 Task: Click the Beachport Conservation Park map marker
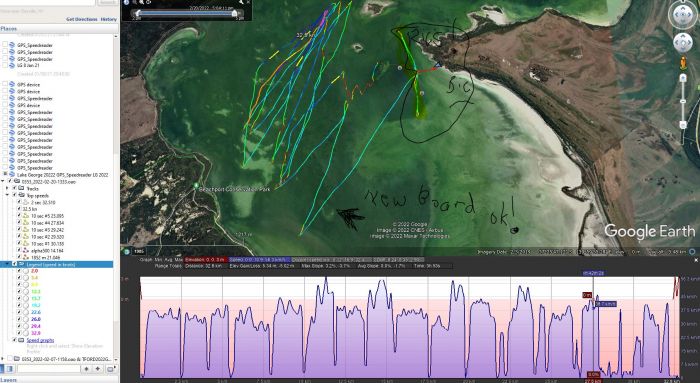(196, 185)
